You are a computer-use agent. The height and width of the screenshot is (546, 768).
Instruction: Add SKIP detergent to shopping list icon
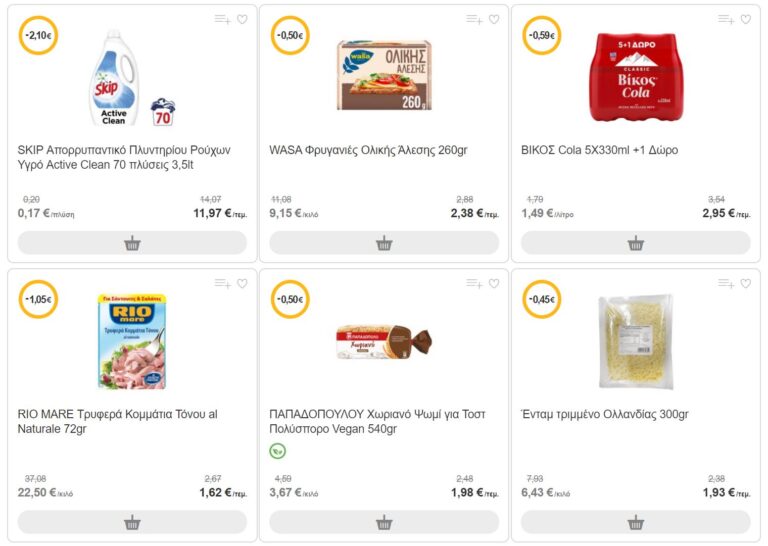(x=222, y=20)
